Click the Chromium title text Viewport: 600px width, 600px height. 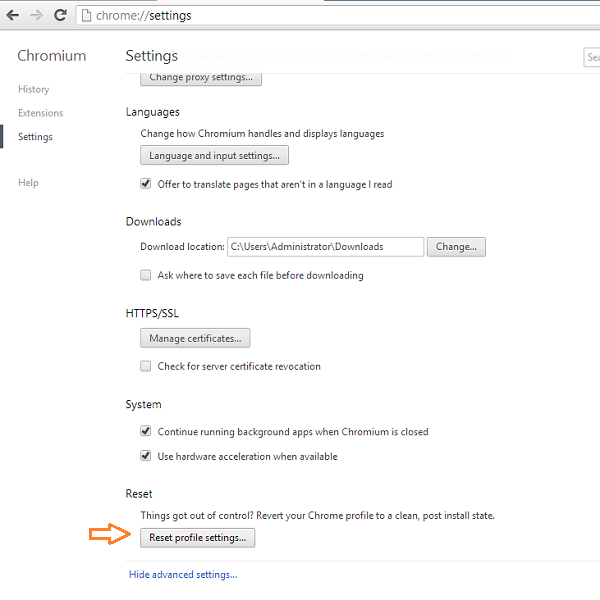[52, 56]
